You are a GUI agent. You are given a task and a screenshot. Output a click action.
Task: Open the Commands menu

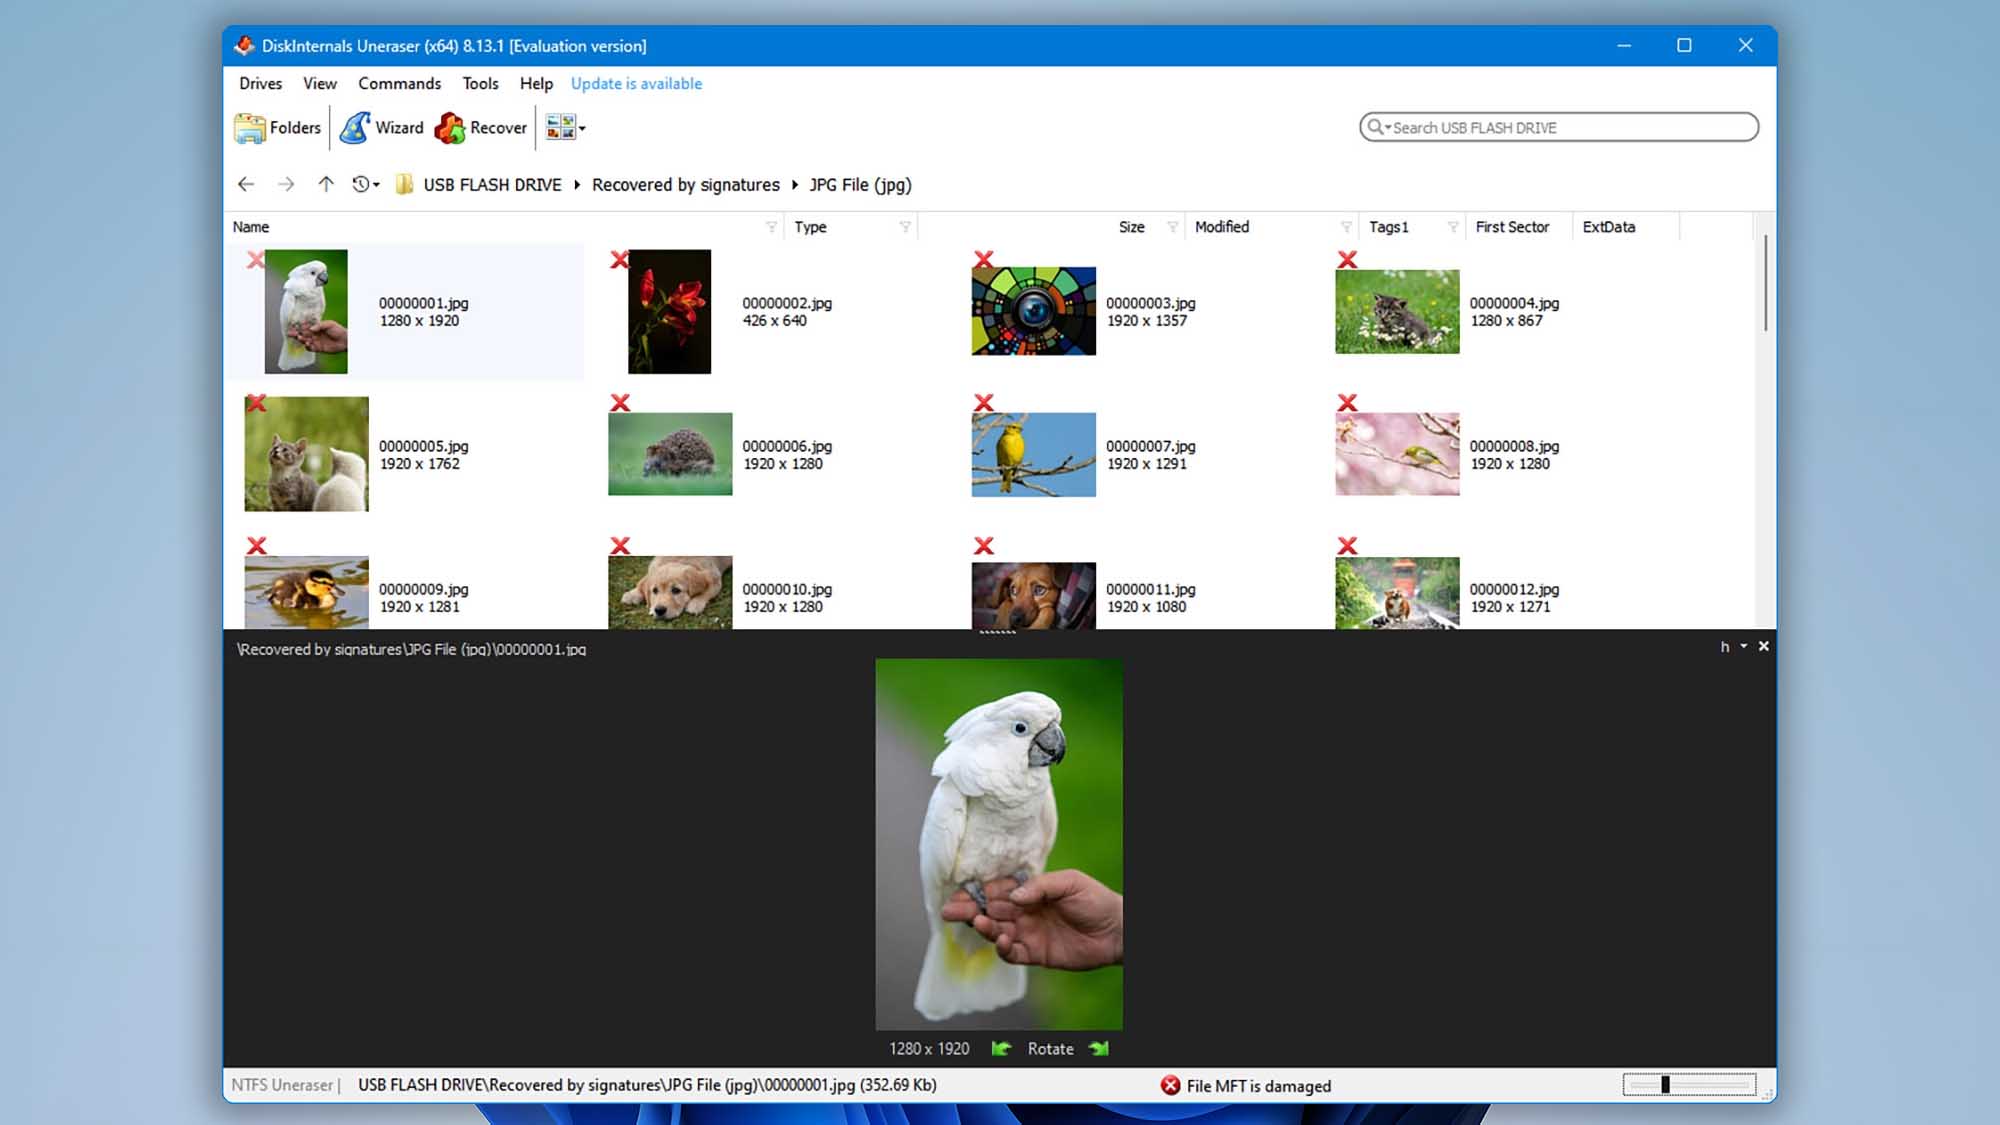(399, 84)
